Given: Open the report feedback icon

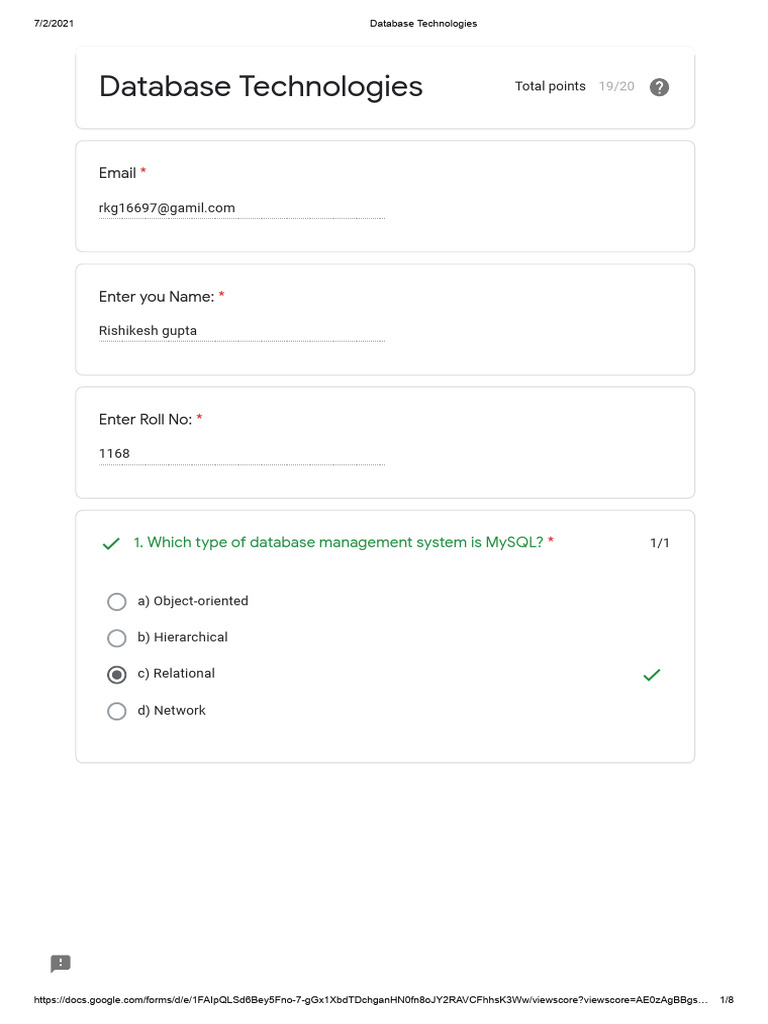Looking at the screenshot, I should [x=61, y=963].
